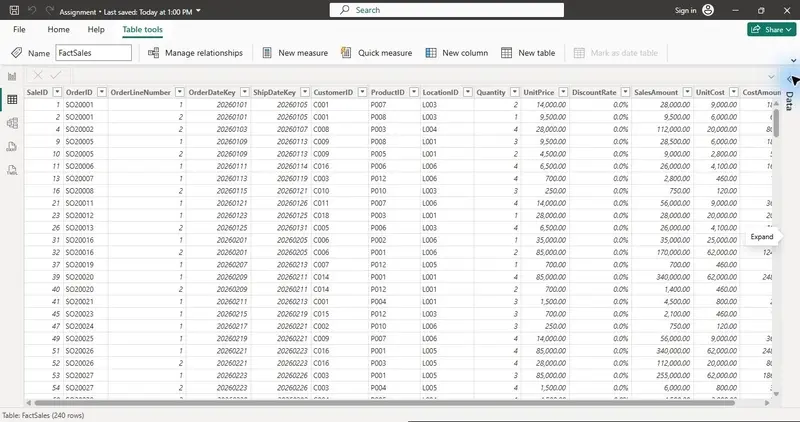Click cell 20260131 in ShipDateKey column
800x422 pixels.
pos(281,228)
